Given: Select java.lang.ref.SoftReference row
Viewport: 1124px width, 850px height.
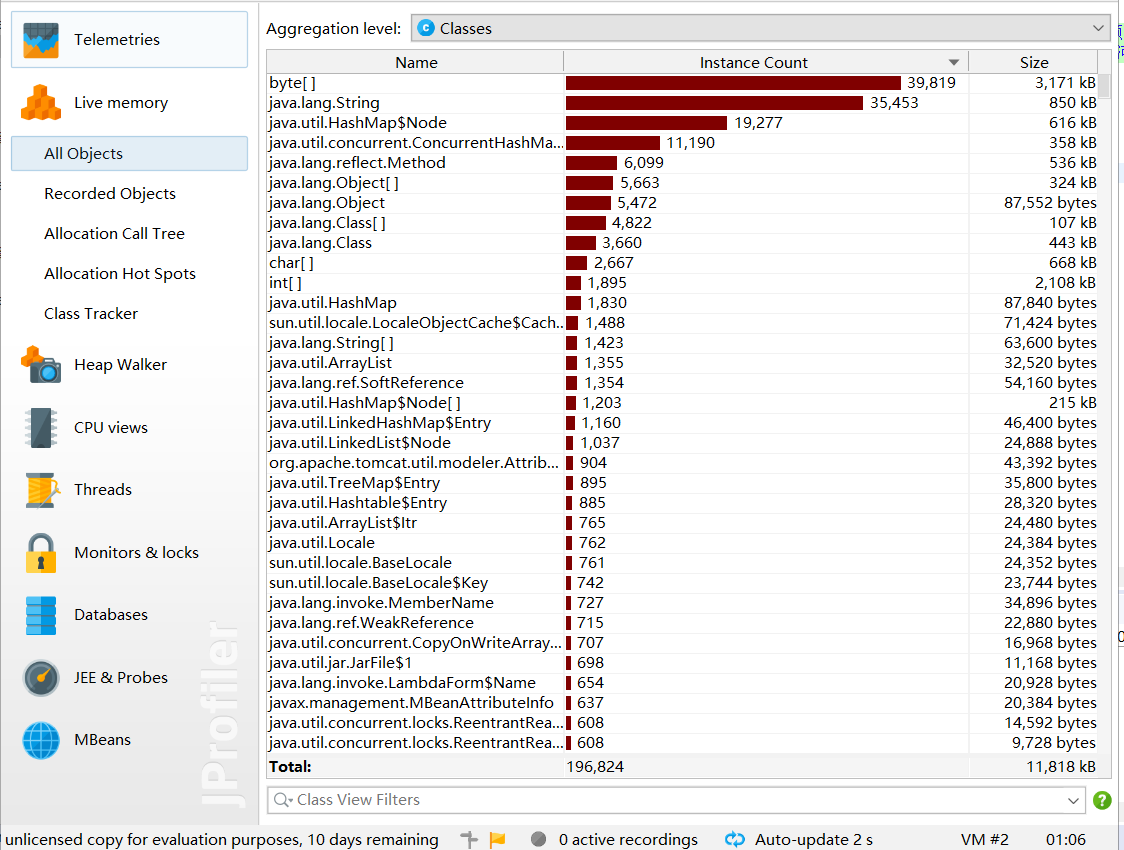Looking at the screenshot, I should [682, 383].
